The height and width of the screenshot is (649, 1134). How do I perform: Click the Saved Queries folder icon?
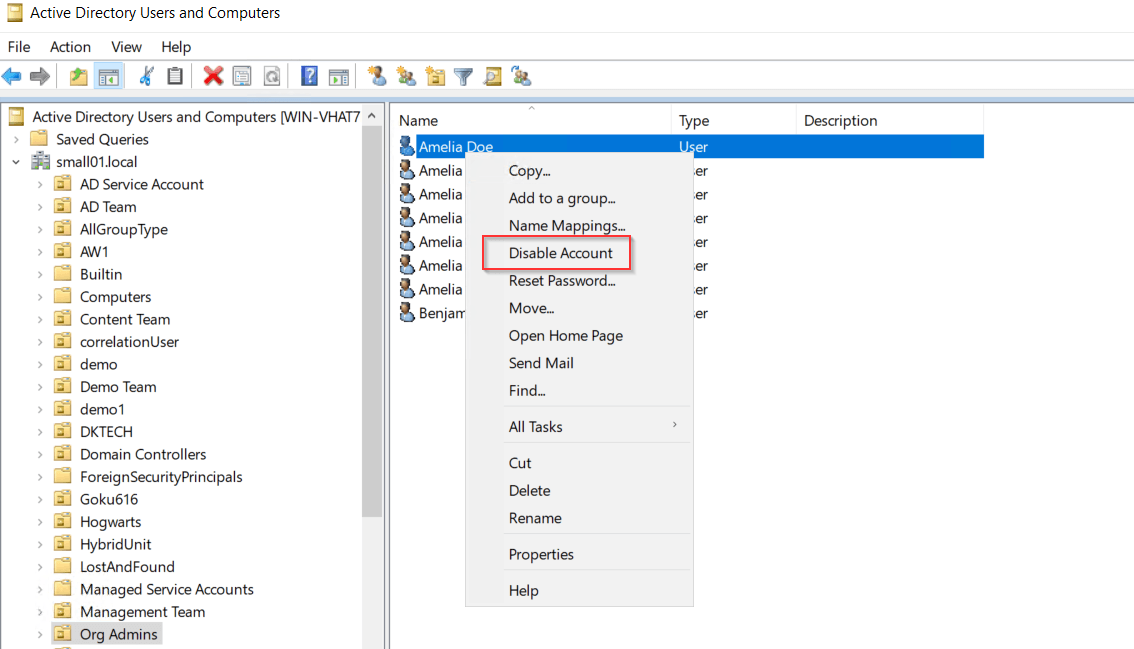39,139
